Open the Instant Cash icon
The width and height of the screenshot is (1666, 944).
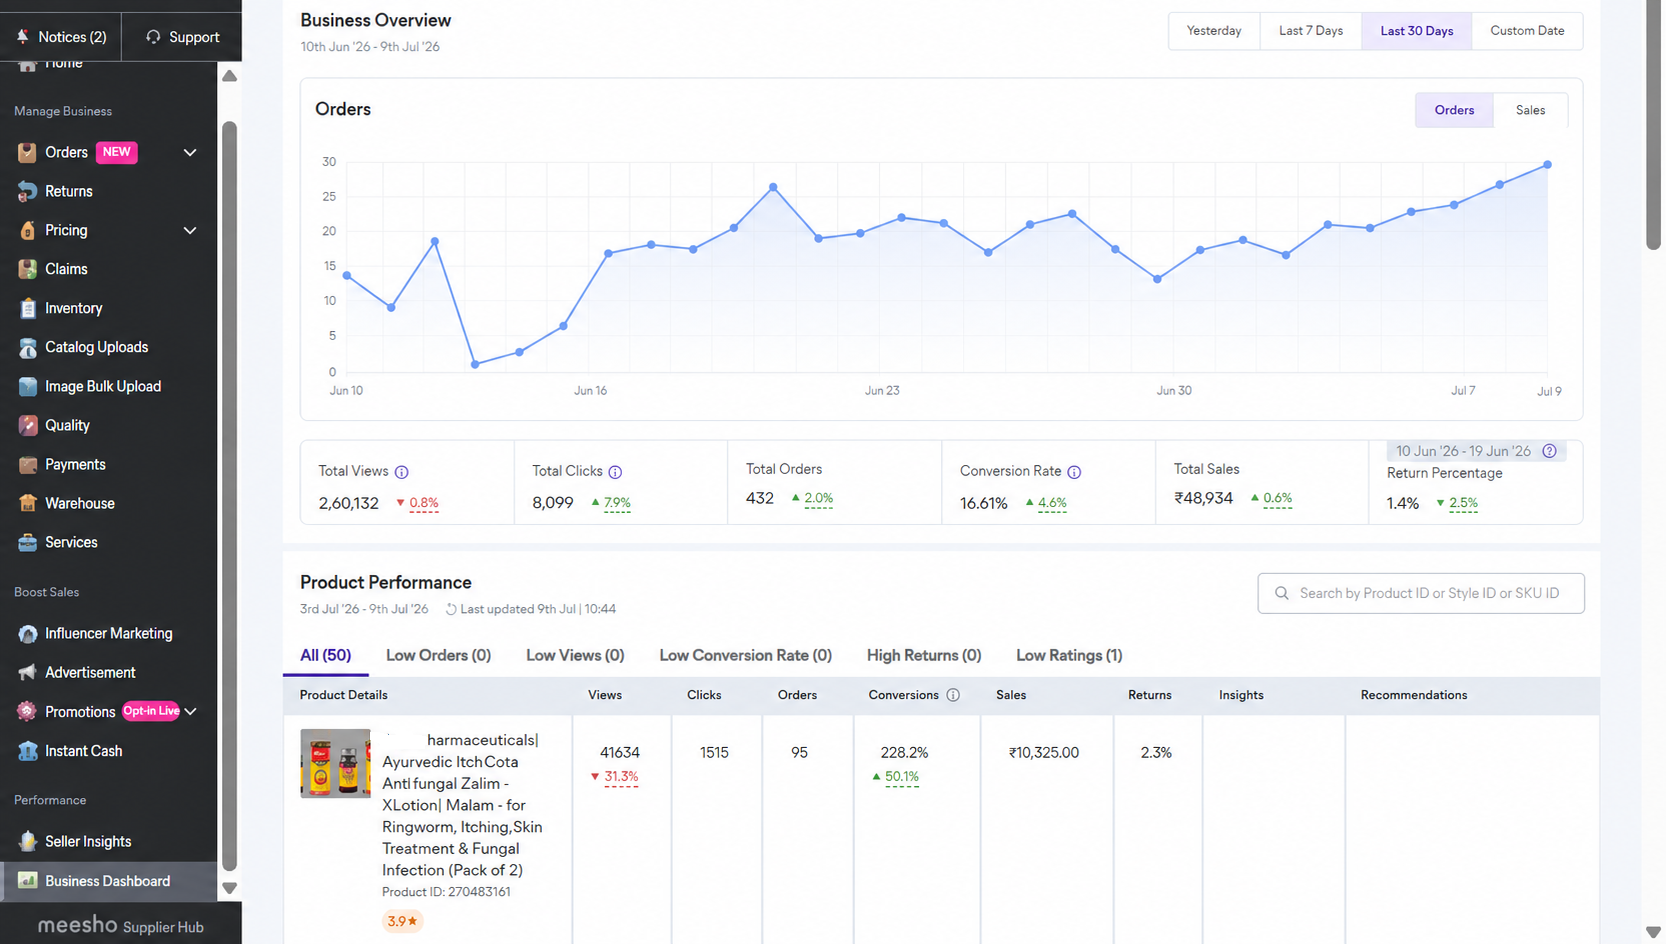coord(28,751)
